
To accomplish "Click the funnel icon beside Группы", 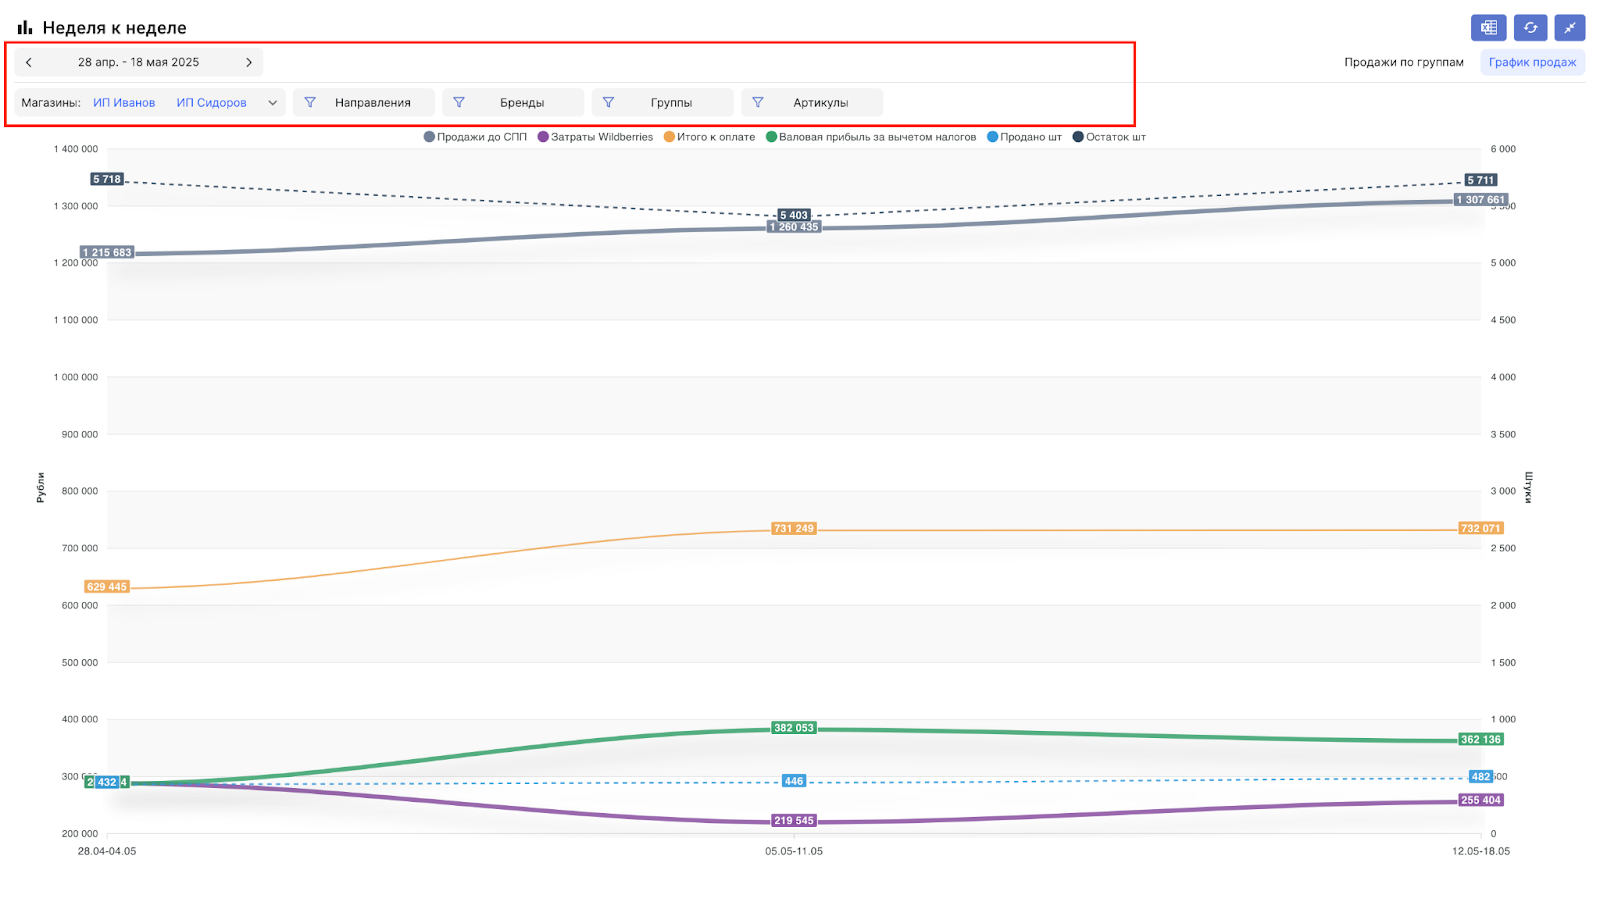I will tap(608, 102).
